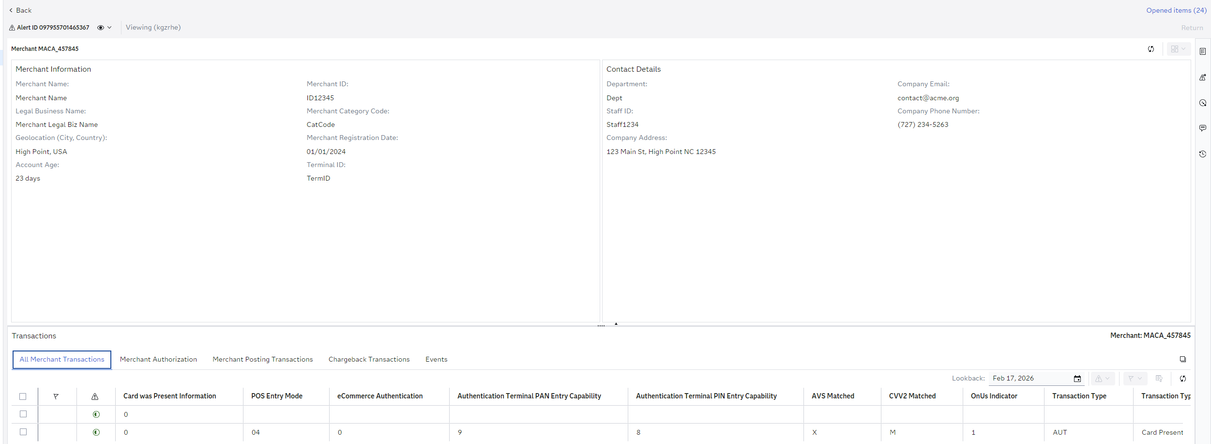This screenshot has height=444, width=1211.
Task: Open the comments sidebar icon
Action: [1202, 128]
